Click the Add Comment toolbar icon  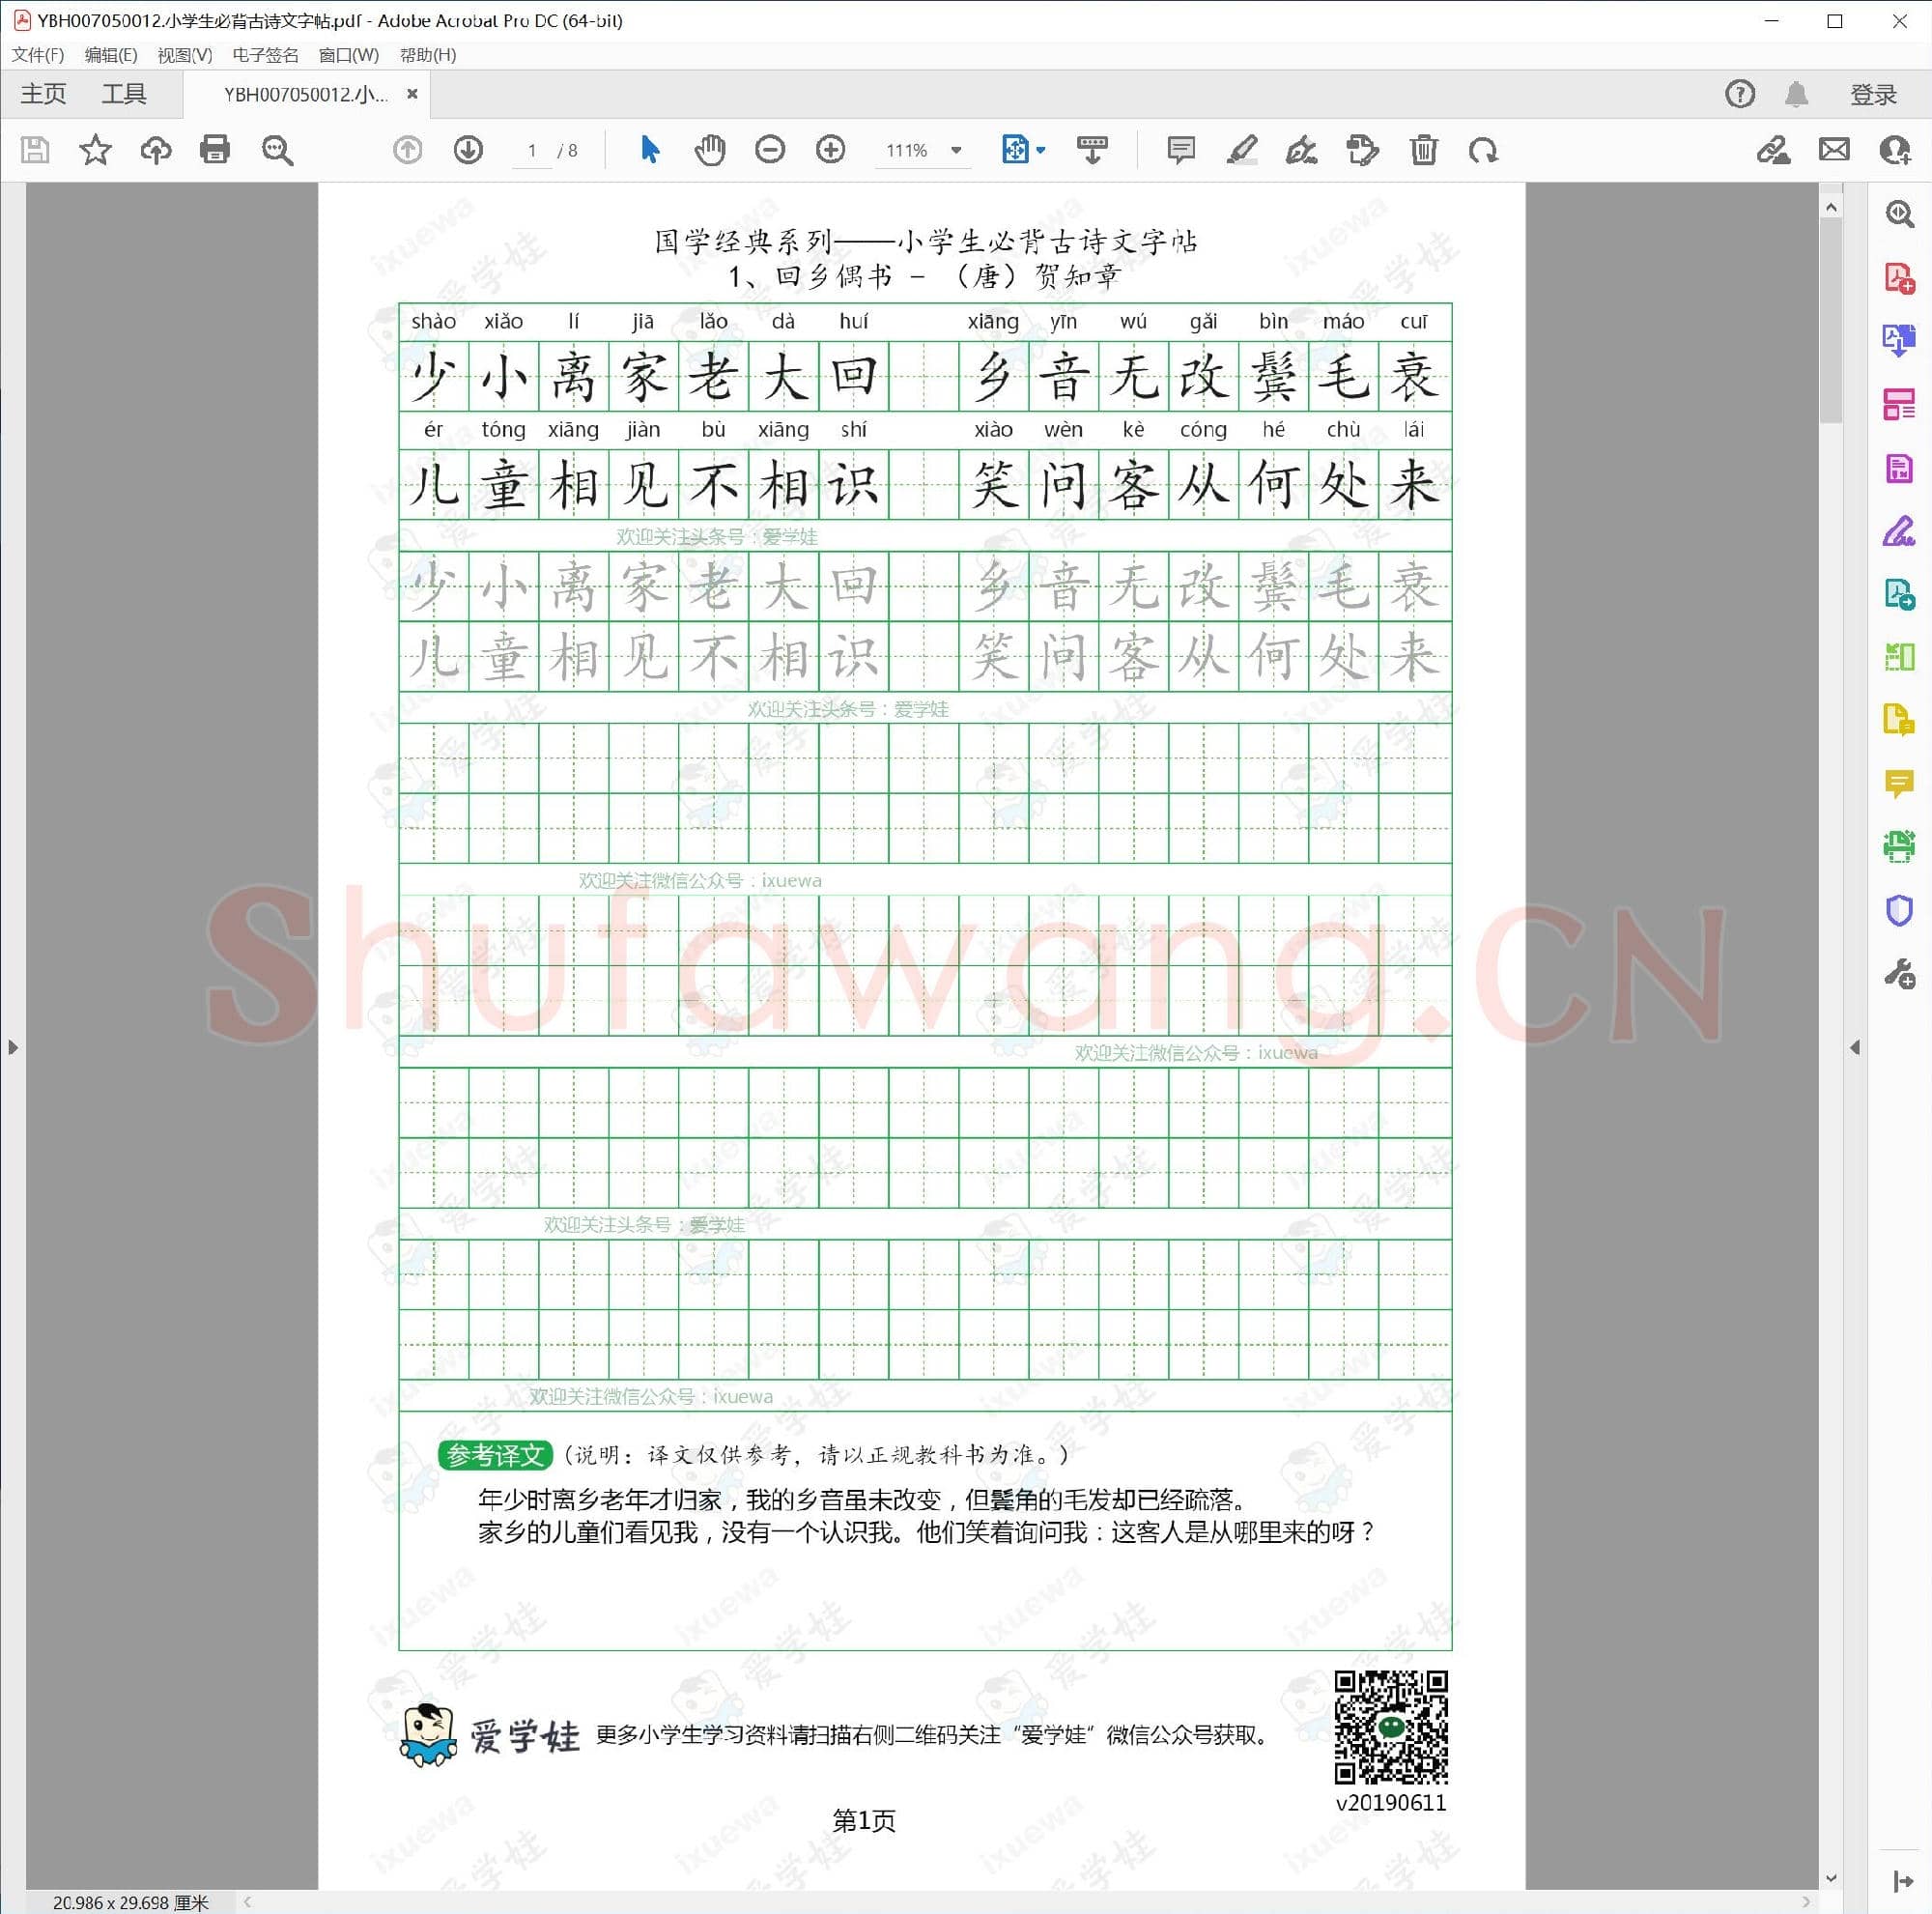[x=1180, y=150]
